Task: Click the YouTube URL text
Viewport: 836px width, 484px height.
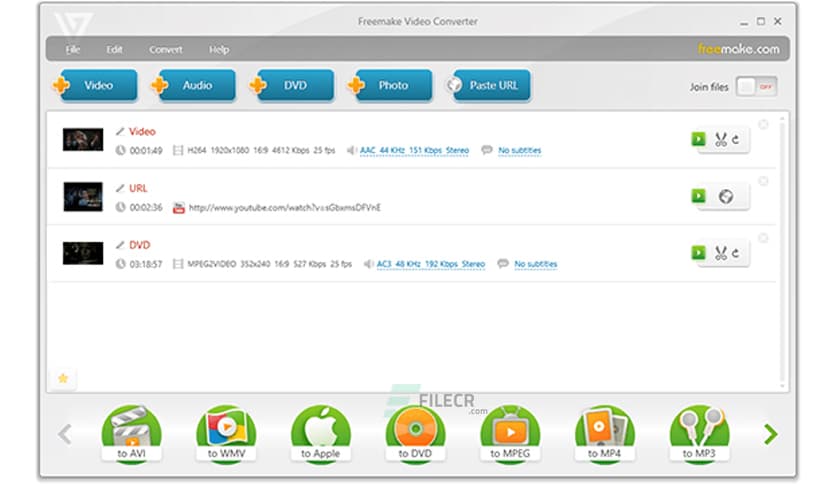Action: (285, 207)
